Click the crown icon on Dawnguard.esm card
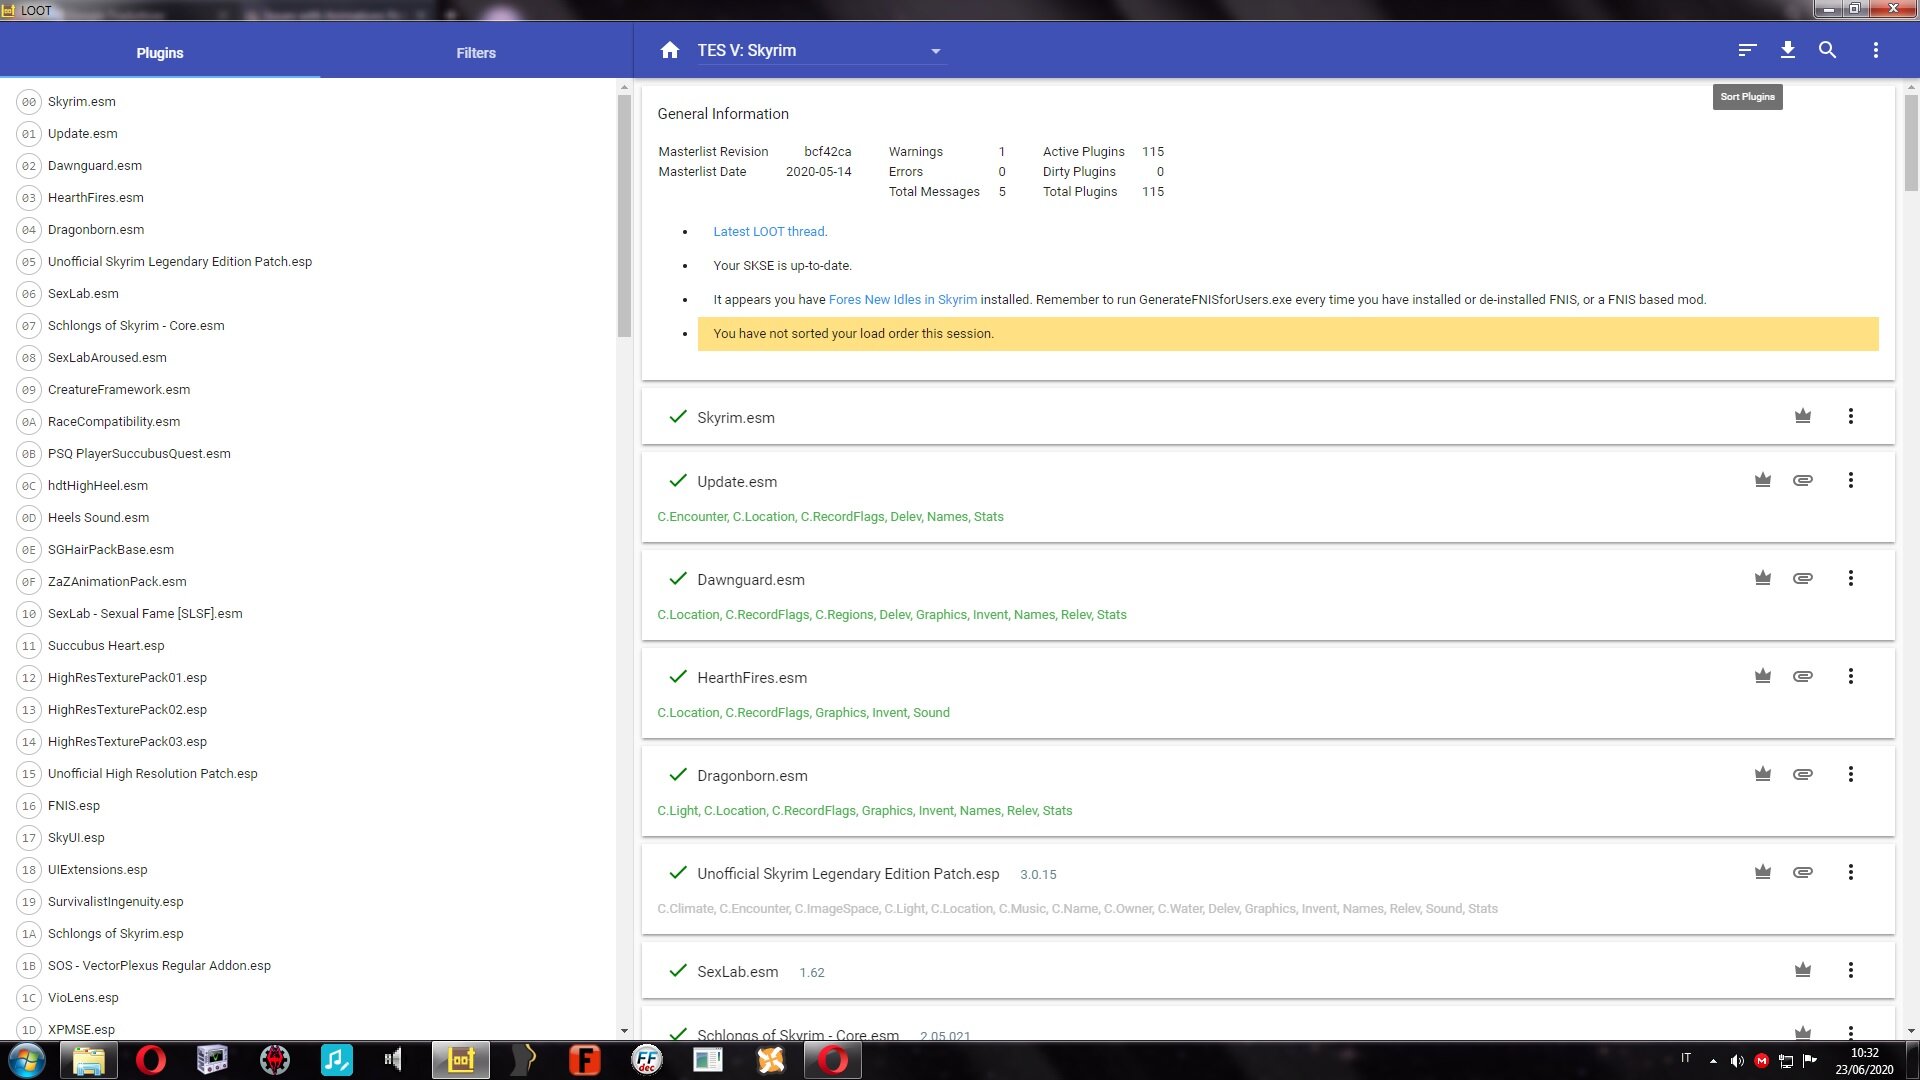This screenshot has height=1080, width=1920. point(1763,578)
